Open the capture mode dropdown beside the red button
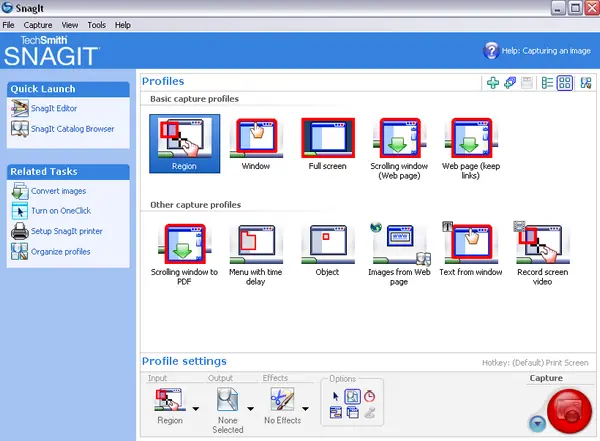Viewport: 600px width, 441px height. (x=538, y=423)
